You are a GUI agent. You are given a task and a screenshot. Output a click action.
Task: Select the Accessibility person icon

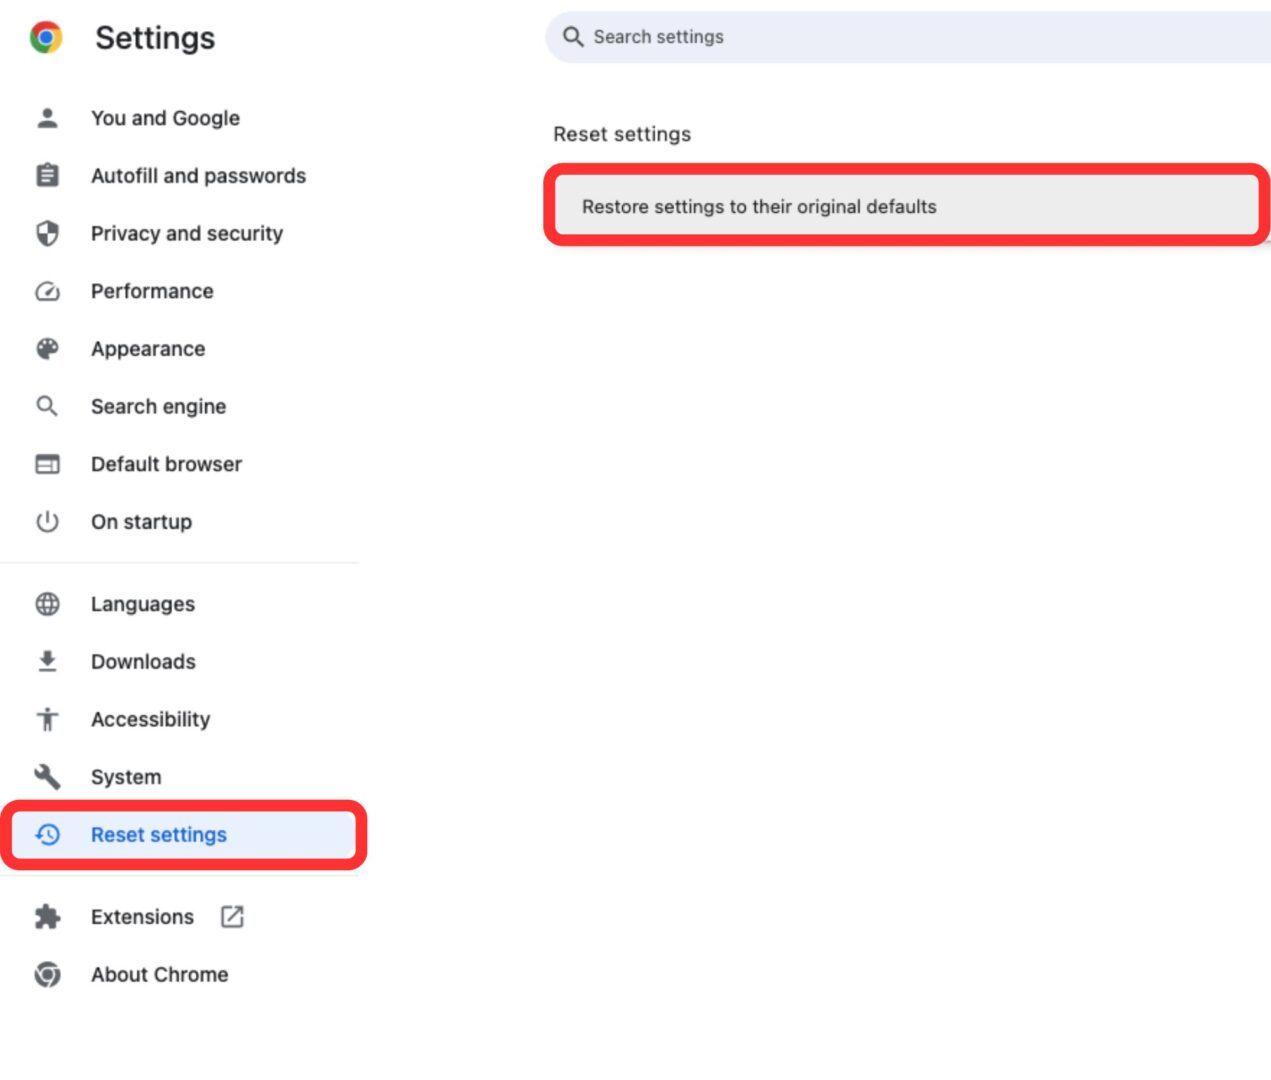47,719
